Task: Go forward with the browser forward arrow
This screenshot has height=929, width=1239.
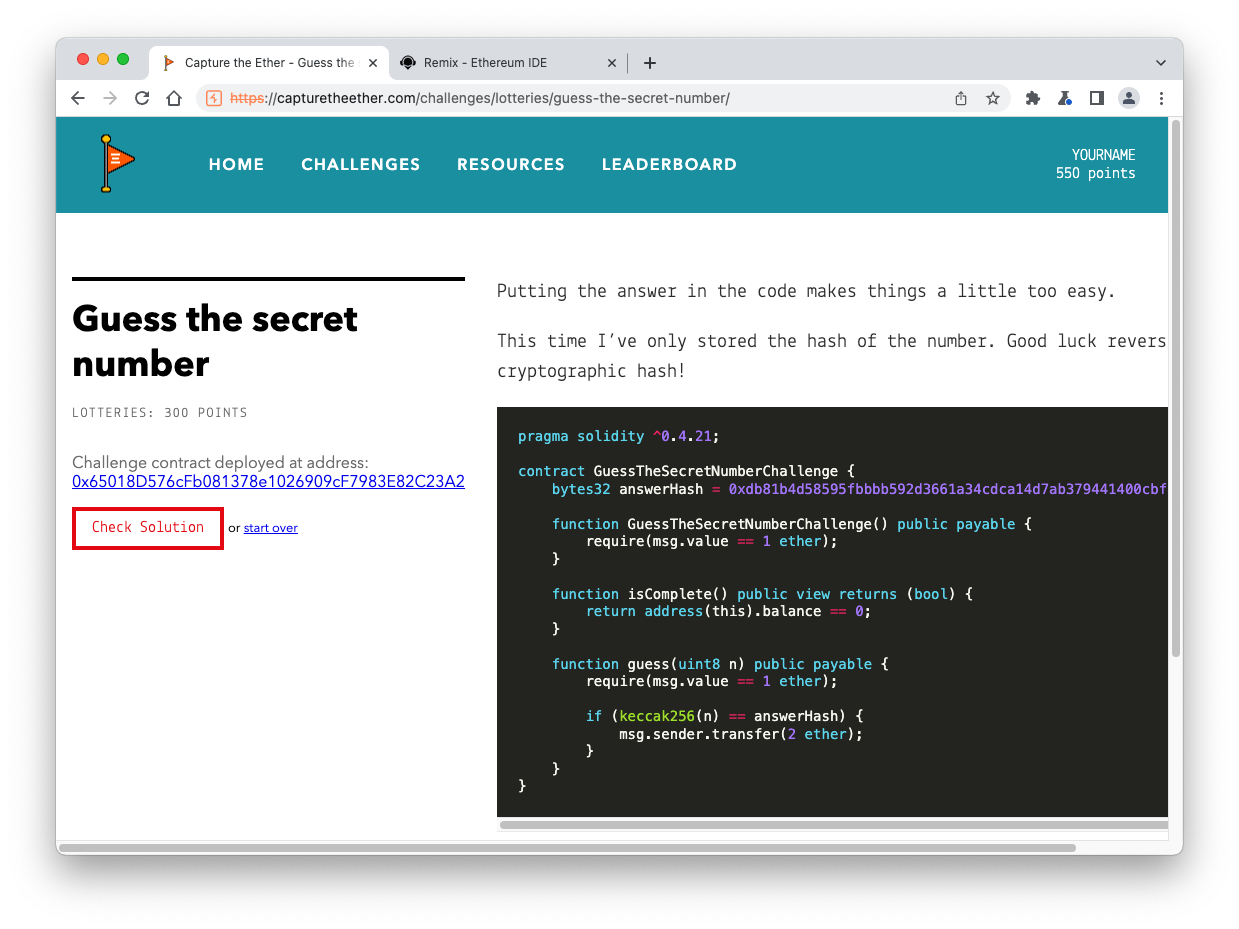Action: tap(110, 98)
